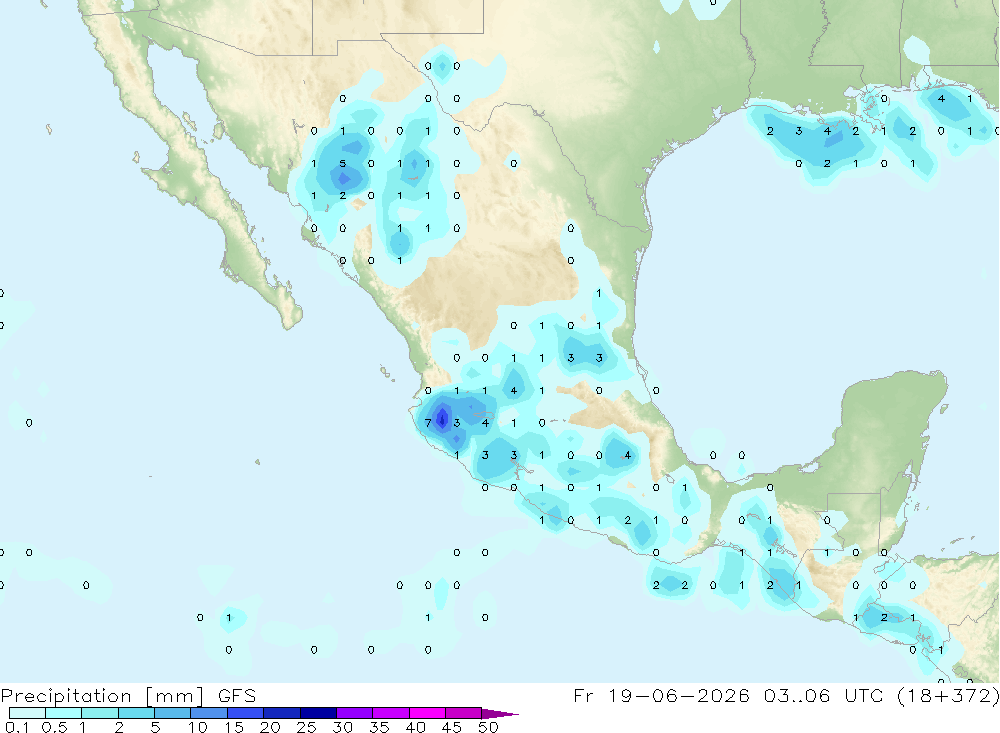Choose the 20–25 mm legend color swatch

click(281, 713)
